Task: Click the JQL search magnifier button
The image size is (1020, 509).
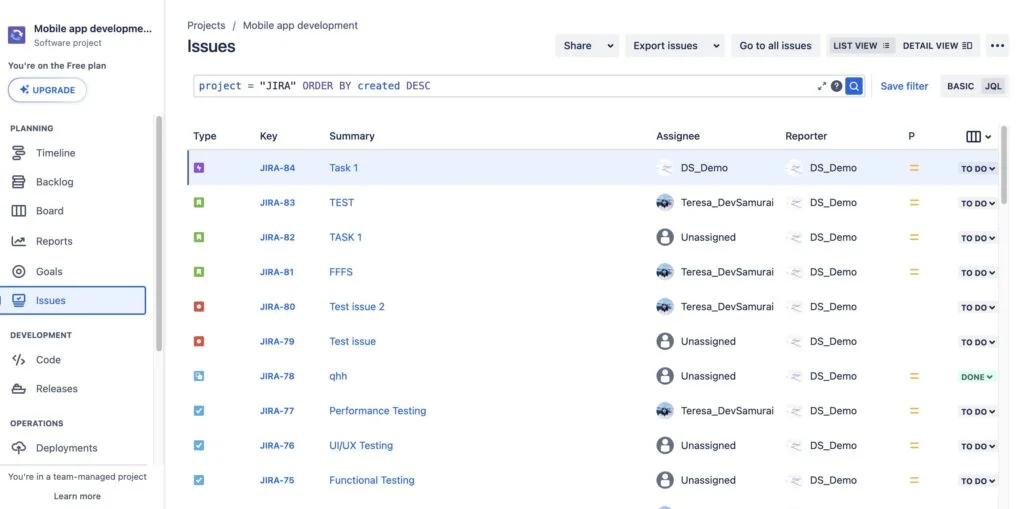Action: click(x=854, y=86)
